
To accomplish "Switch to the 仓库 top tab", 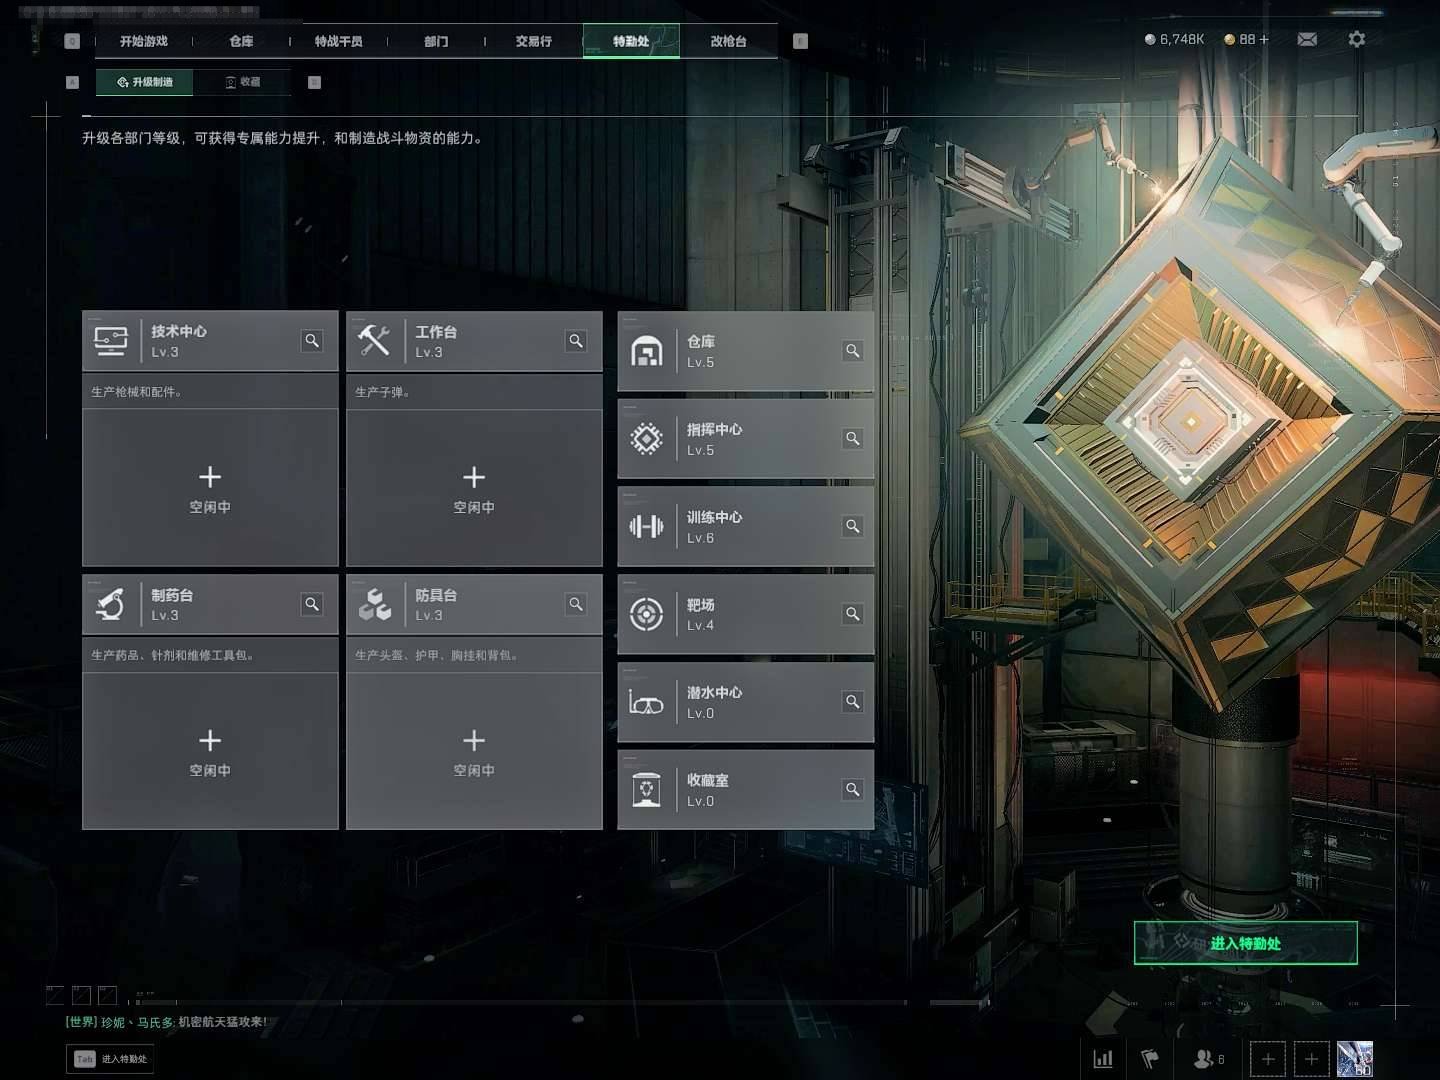I will point(241,41).
